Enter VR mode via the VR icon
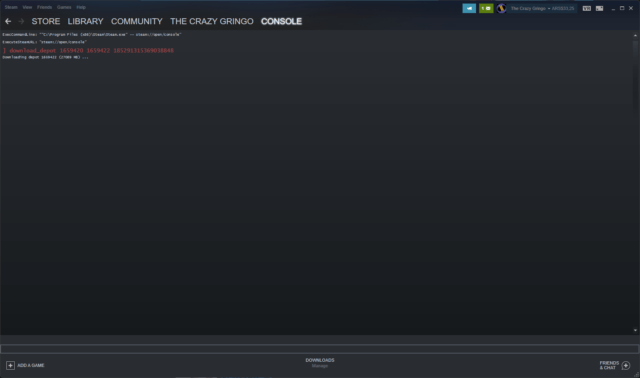This screenshot has width=640, height=378. pos(587,8)
